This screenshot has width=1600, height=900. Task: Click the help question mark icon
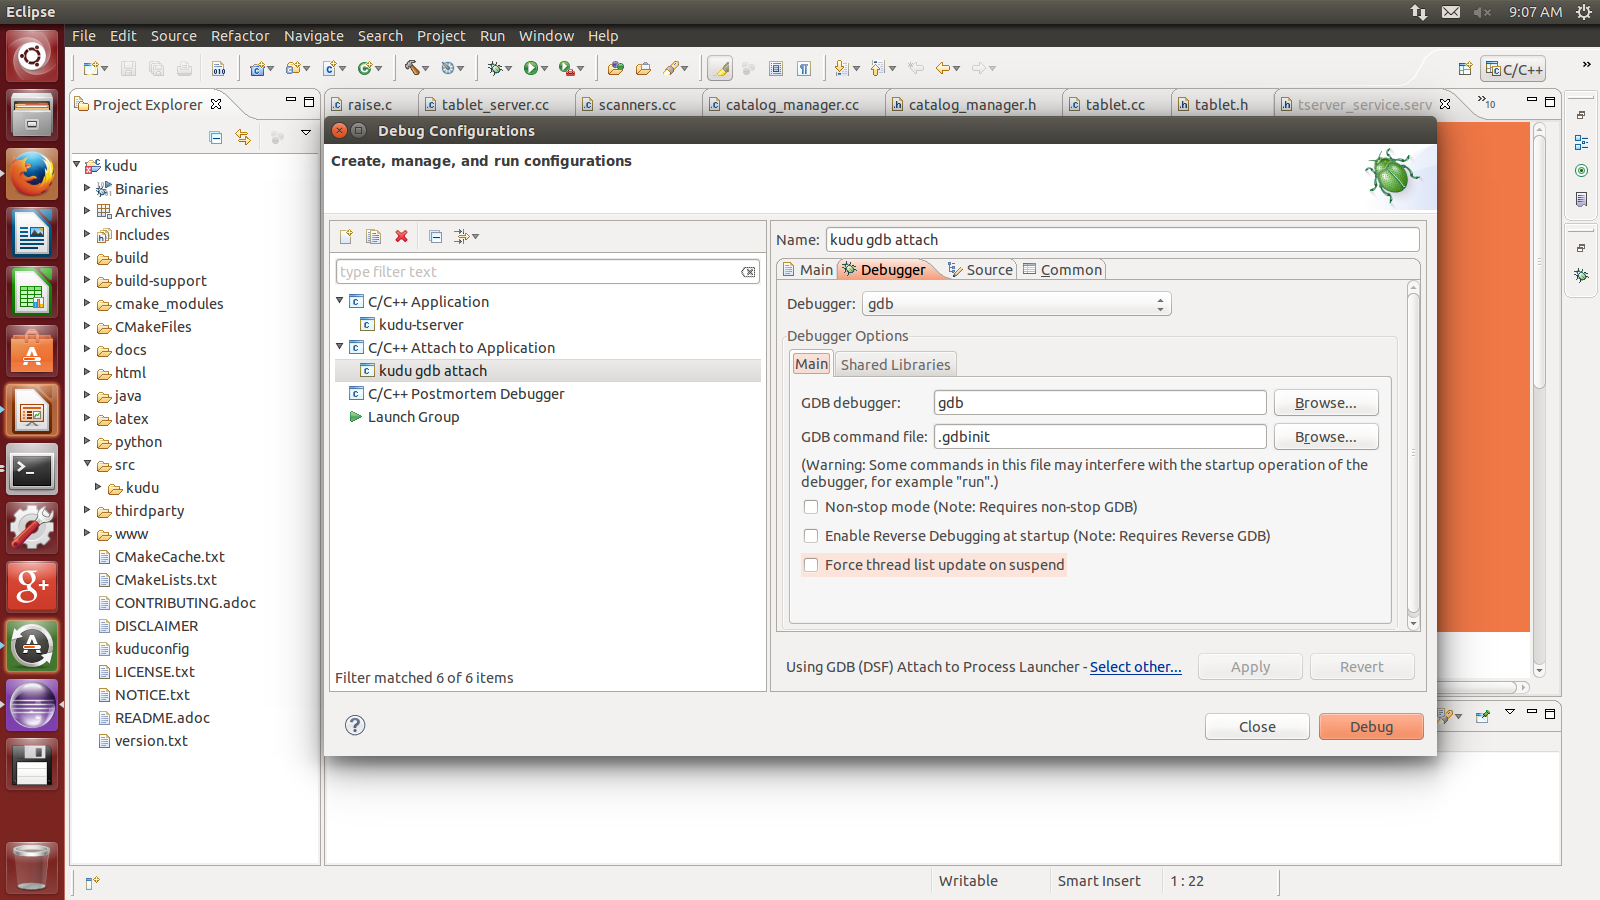pos(355,725)
